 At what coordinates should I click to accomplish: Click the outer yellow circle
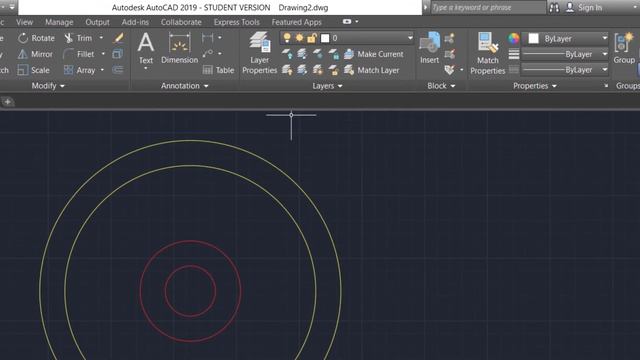tap(190, 140)
